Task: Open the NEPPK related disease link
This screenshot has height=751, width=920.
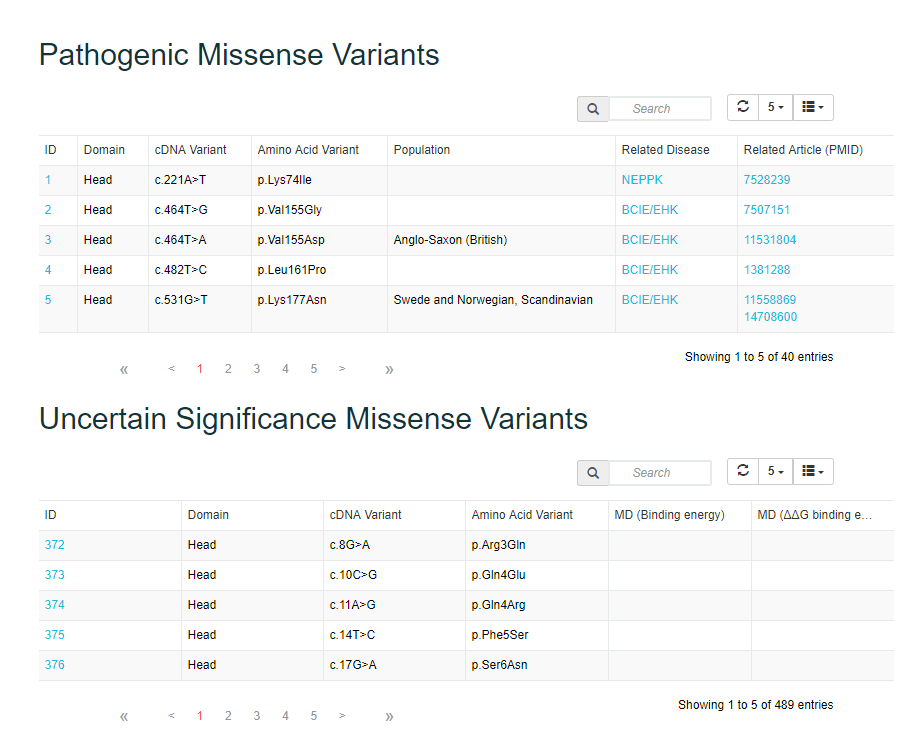Action: click(641, 180)
